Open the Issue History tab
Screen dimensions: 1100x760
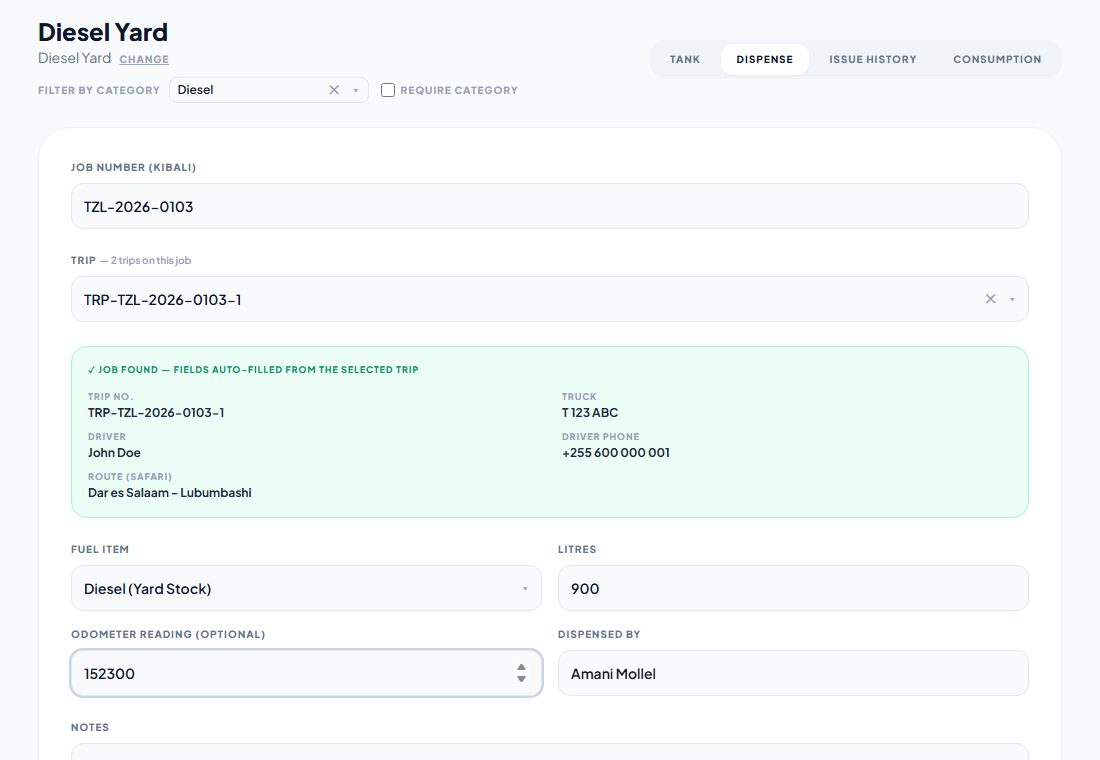click(873, 60)
